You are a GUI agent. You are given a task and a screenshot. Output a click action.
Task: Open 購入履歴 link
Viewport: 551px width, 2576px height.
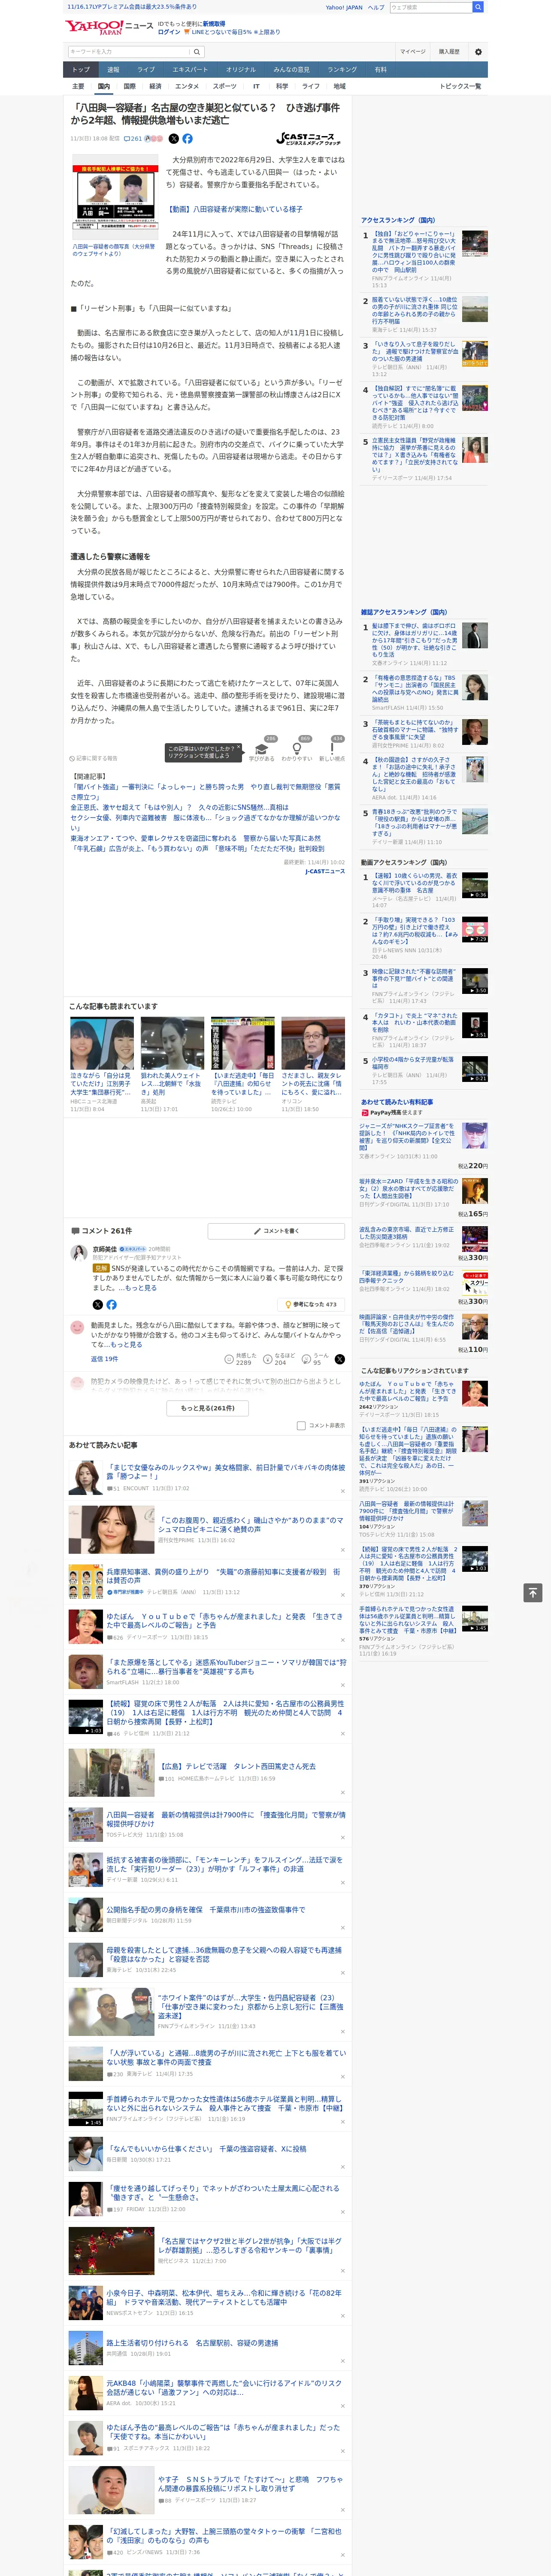[x=449, y=52]
